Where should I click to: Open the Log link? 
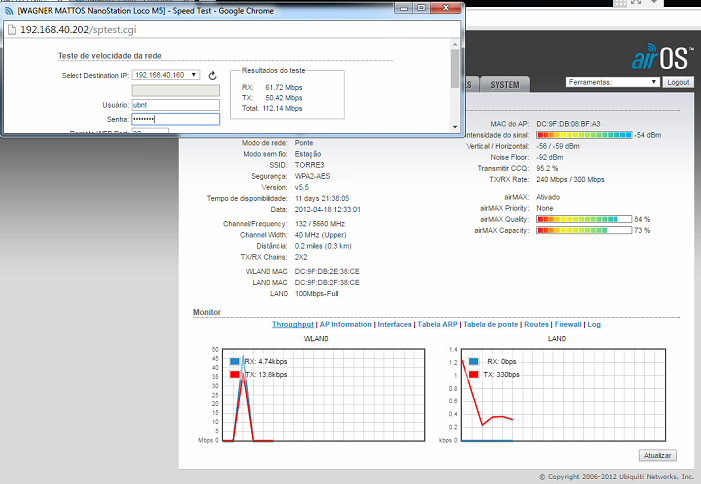[594, 324]
